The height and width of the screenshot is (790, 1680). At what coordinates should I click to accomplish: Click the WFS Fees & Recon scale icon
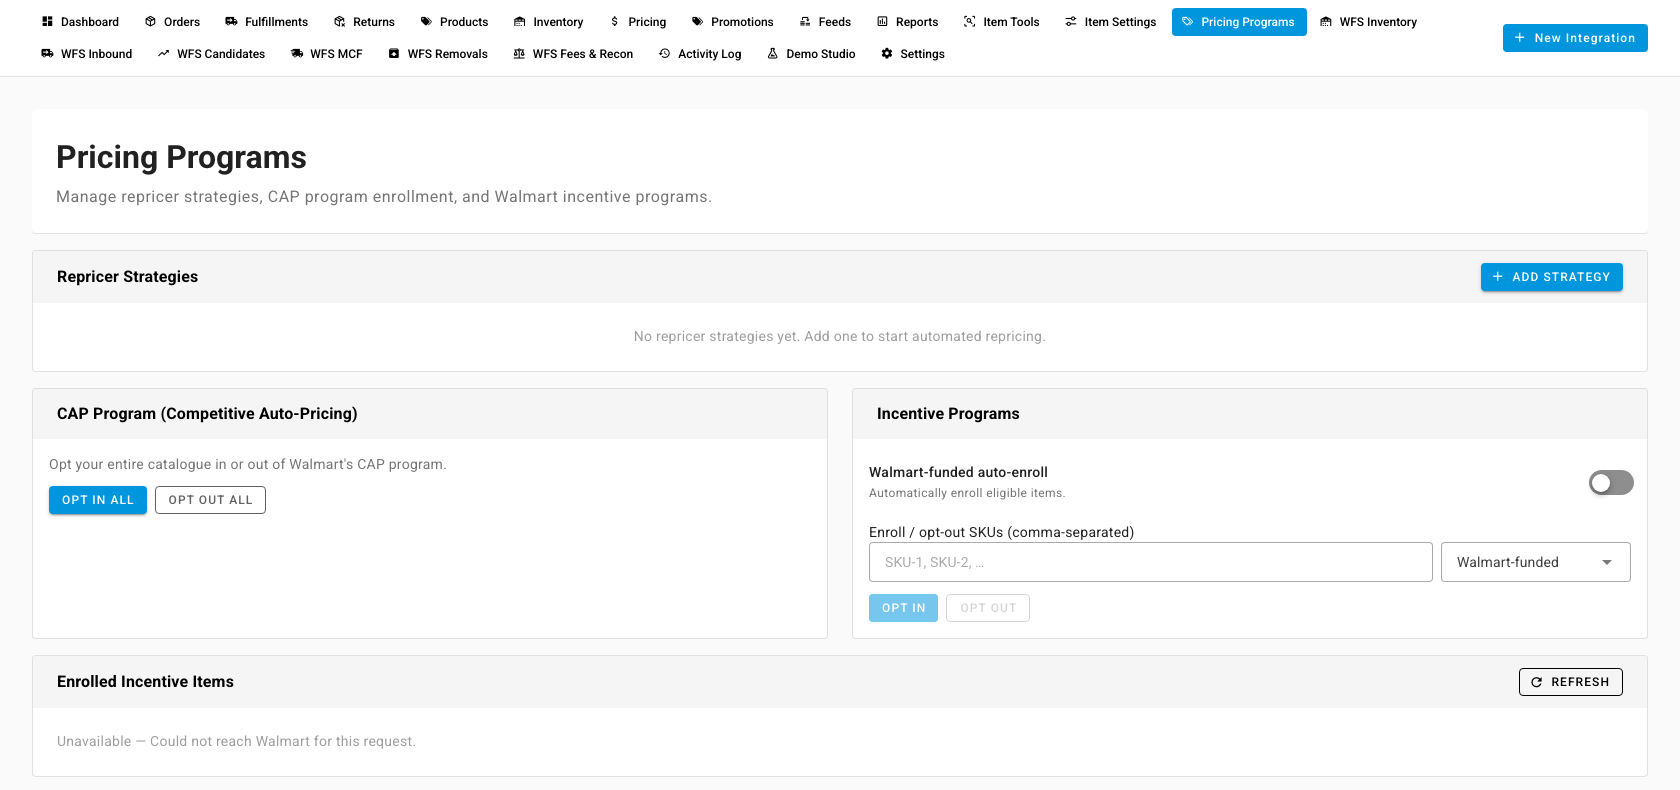[519, 53]
